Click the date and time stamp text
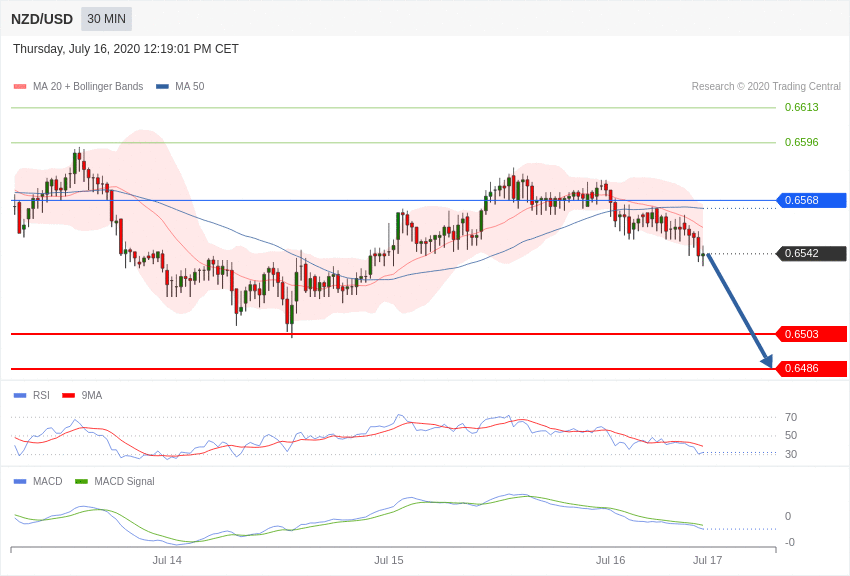 [x=126, y=49]
